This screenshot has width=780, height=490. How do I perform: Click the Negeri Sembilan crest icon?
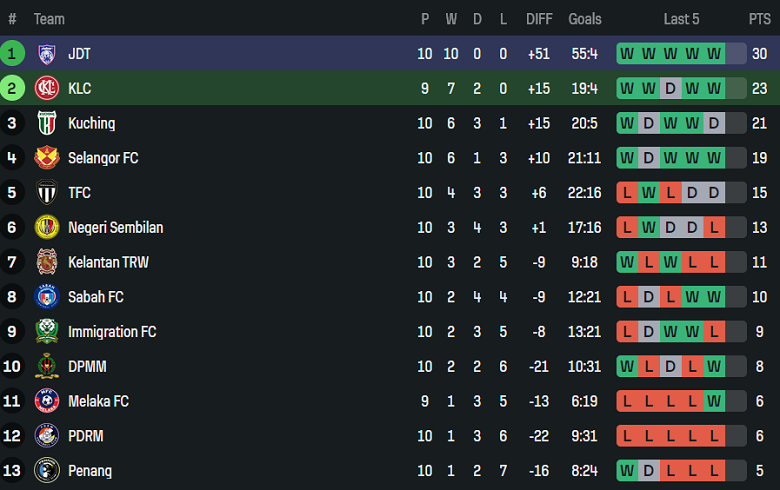click(47, 228)
